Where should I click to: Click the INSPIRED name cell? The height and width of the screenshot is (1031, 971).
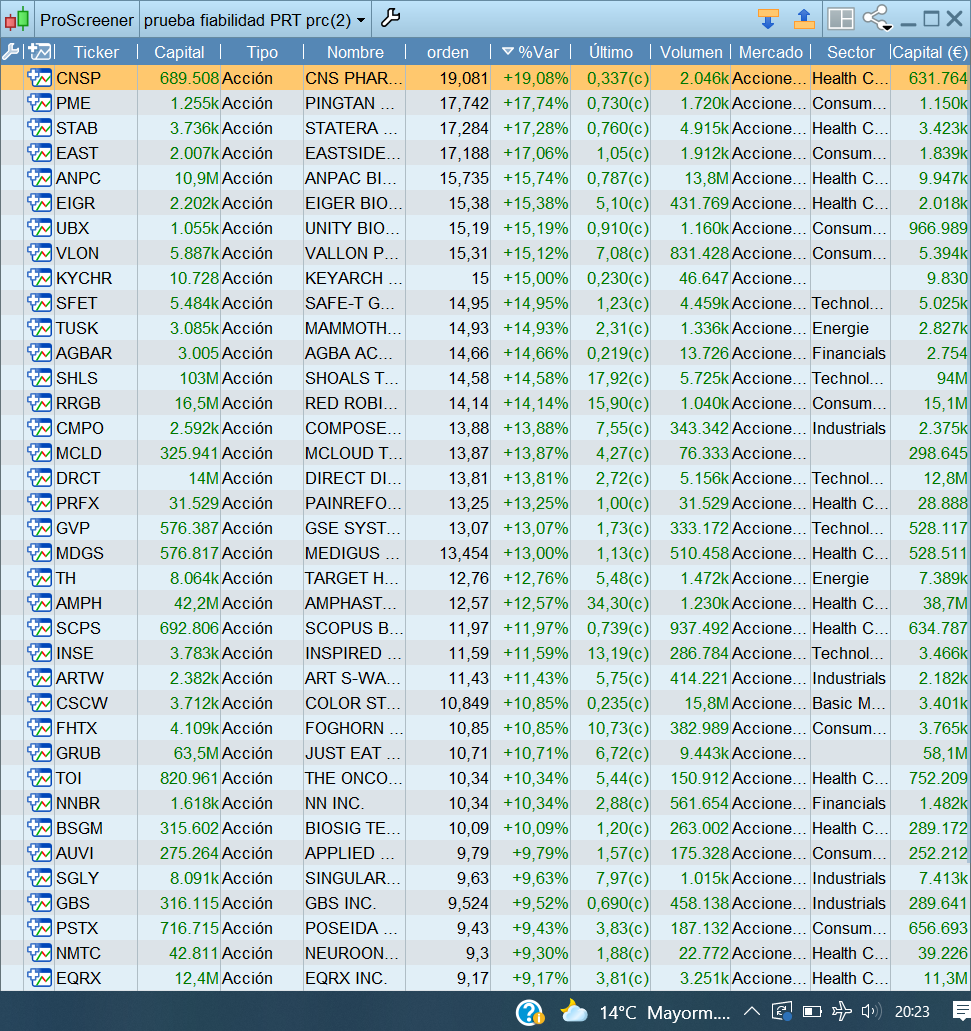[x=353, y=653]
